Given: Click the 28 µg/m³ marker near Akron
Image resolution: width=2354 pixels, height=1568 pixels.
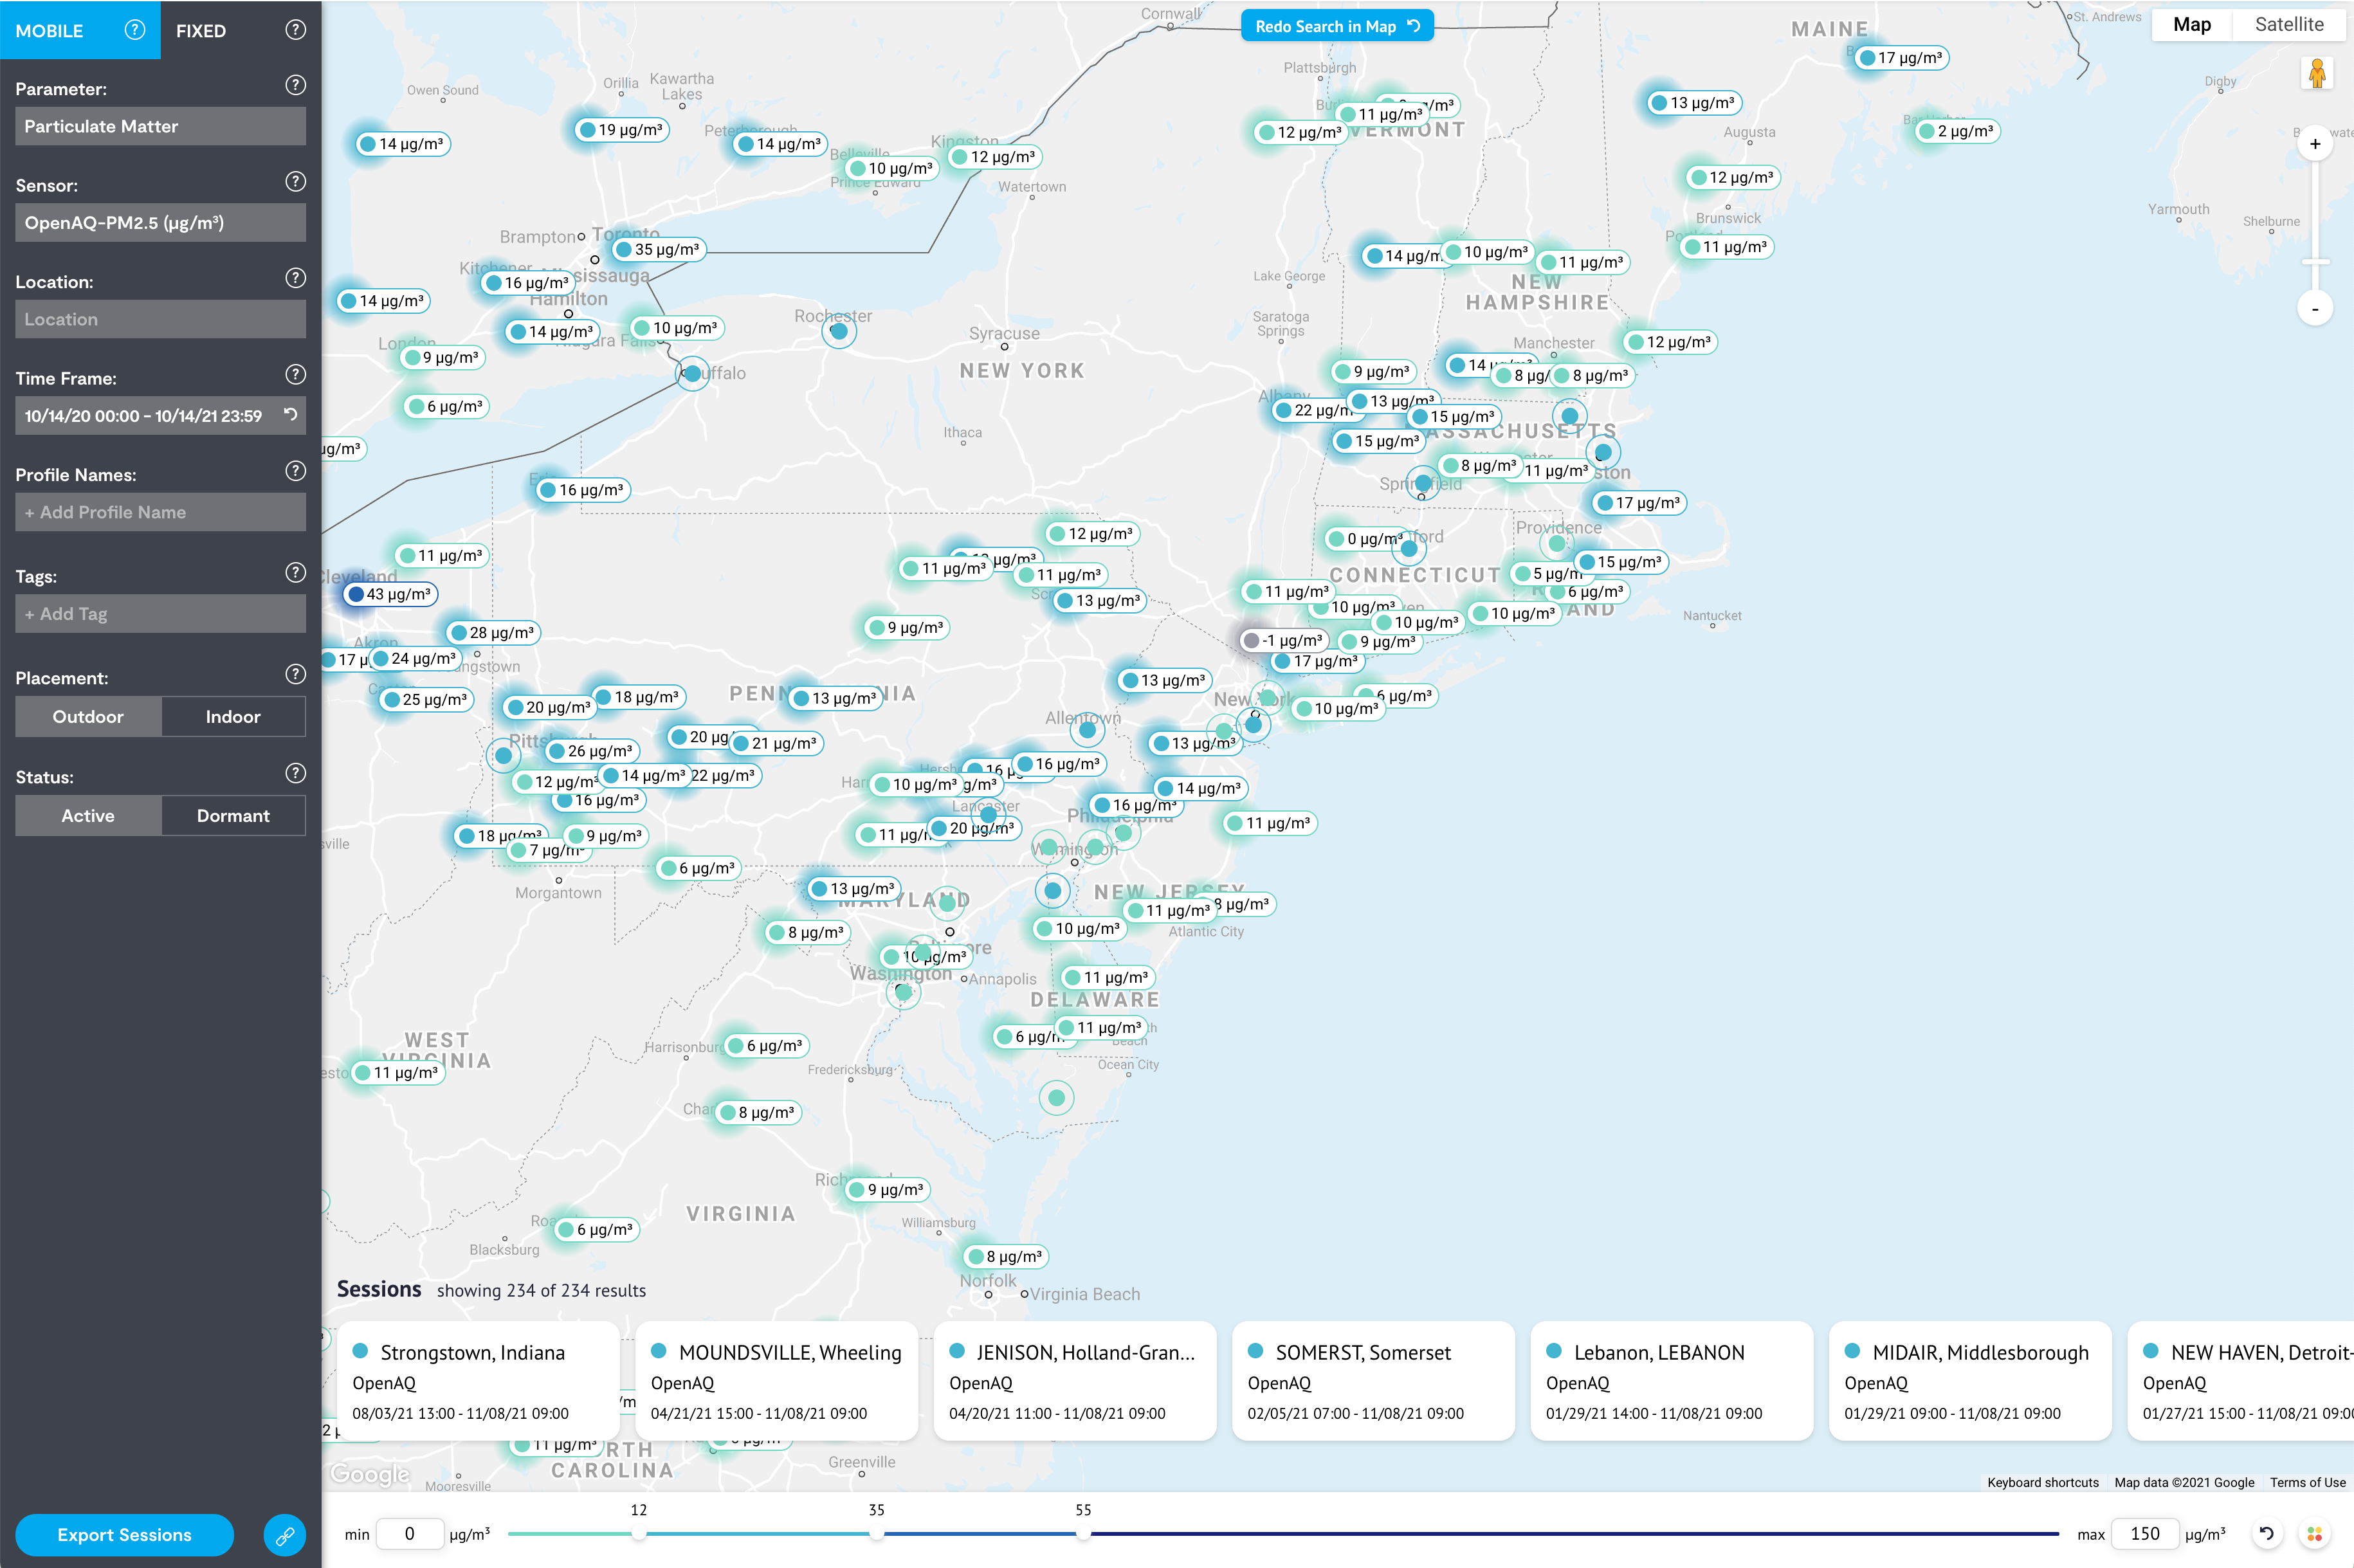Looking at the screenshot, I should pos(494,633).
